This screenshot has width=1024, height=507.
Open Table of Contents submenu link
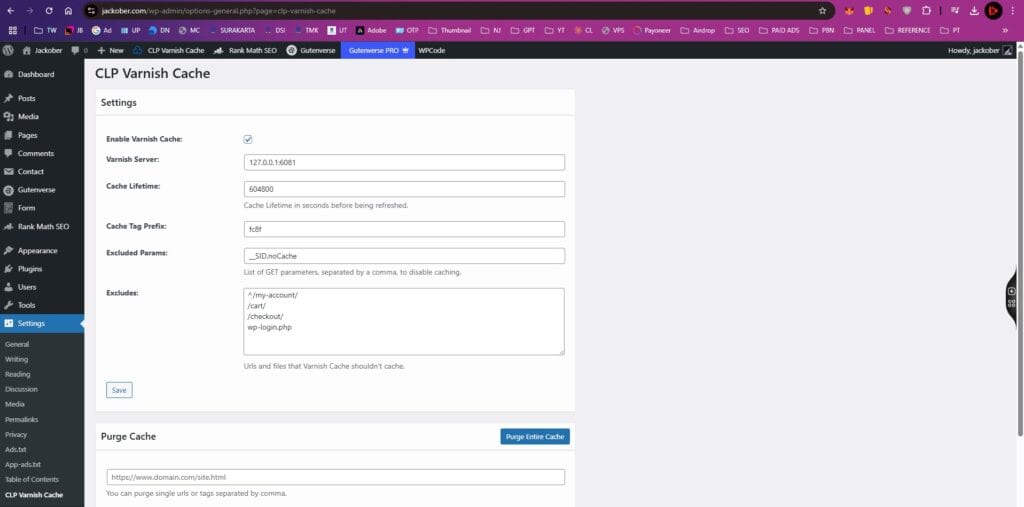[x=31, y=480]
